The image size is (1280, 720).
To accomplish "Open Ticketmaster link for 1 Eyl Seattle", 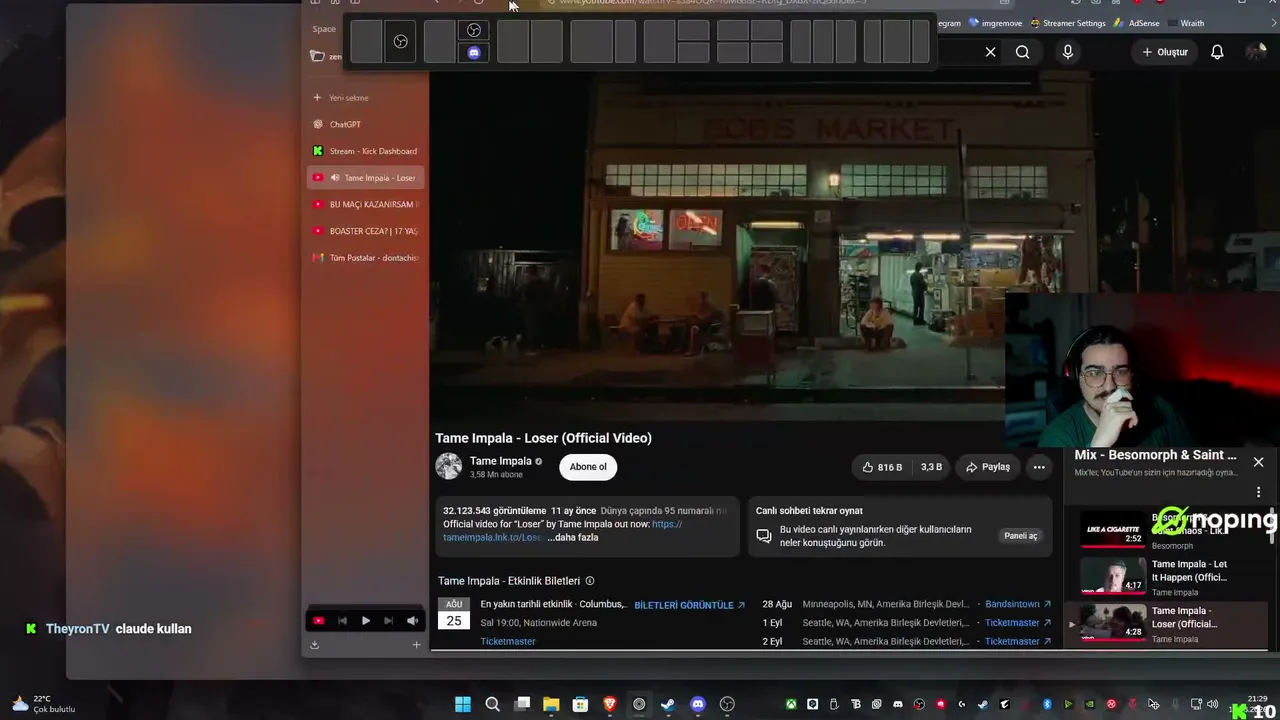I will [1018, 622].
